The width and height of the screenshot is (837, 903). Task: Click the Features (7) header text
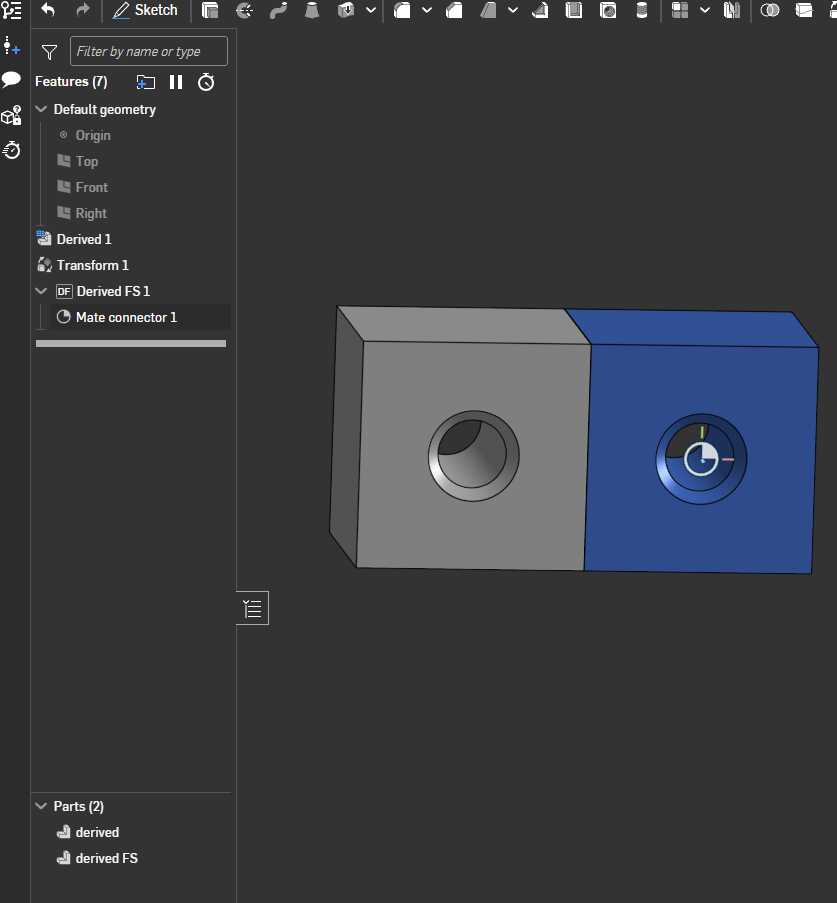click(x=71, y=82)
